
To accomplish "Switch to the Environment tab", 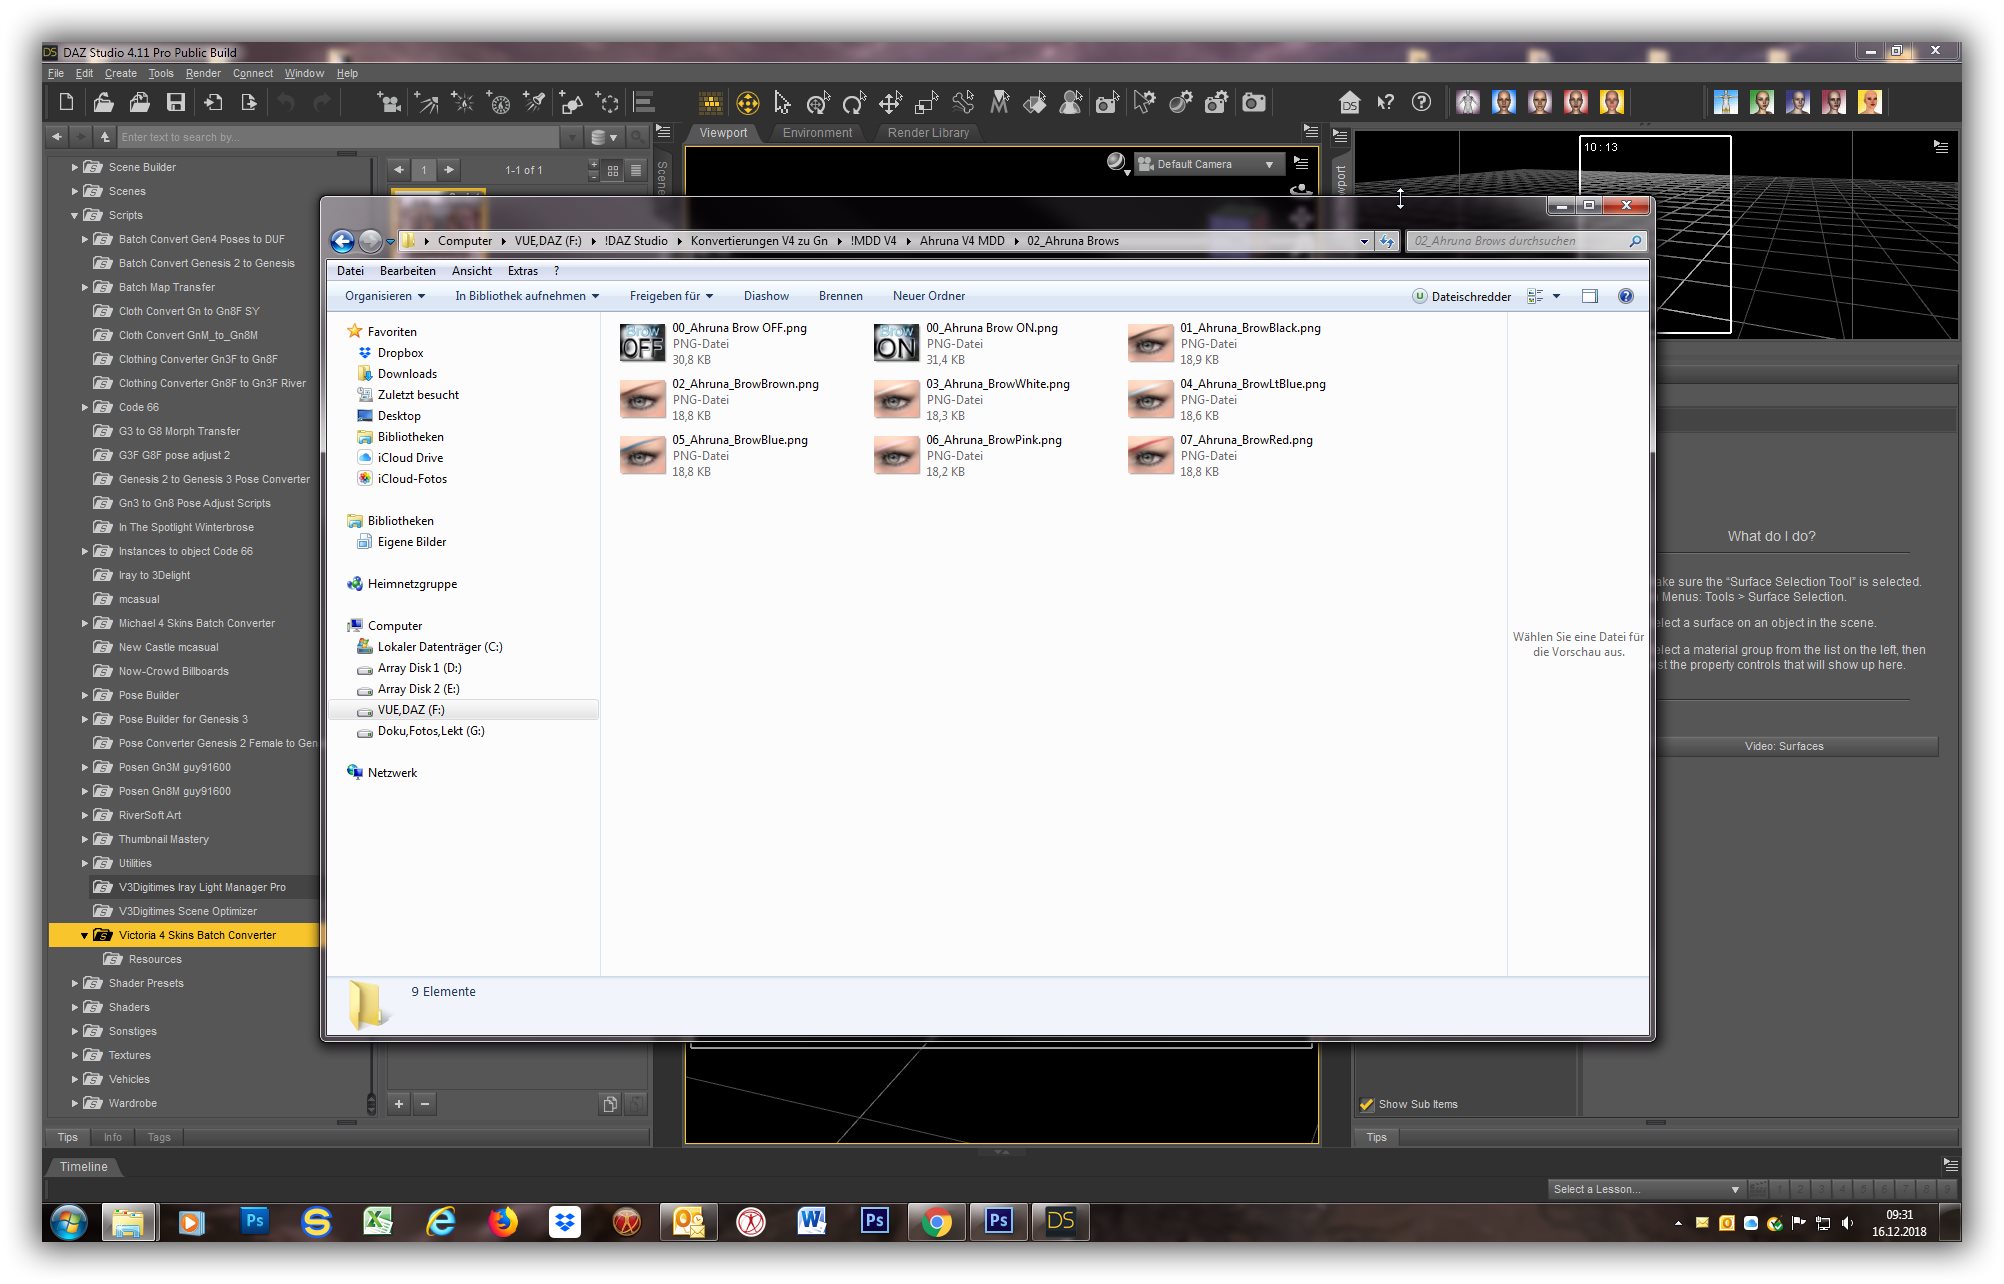I will coord(817,133).
